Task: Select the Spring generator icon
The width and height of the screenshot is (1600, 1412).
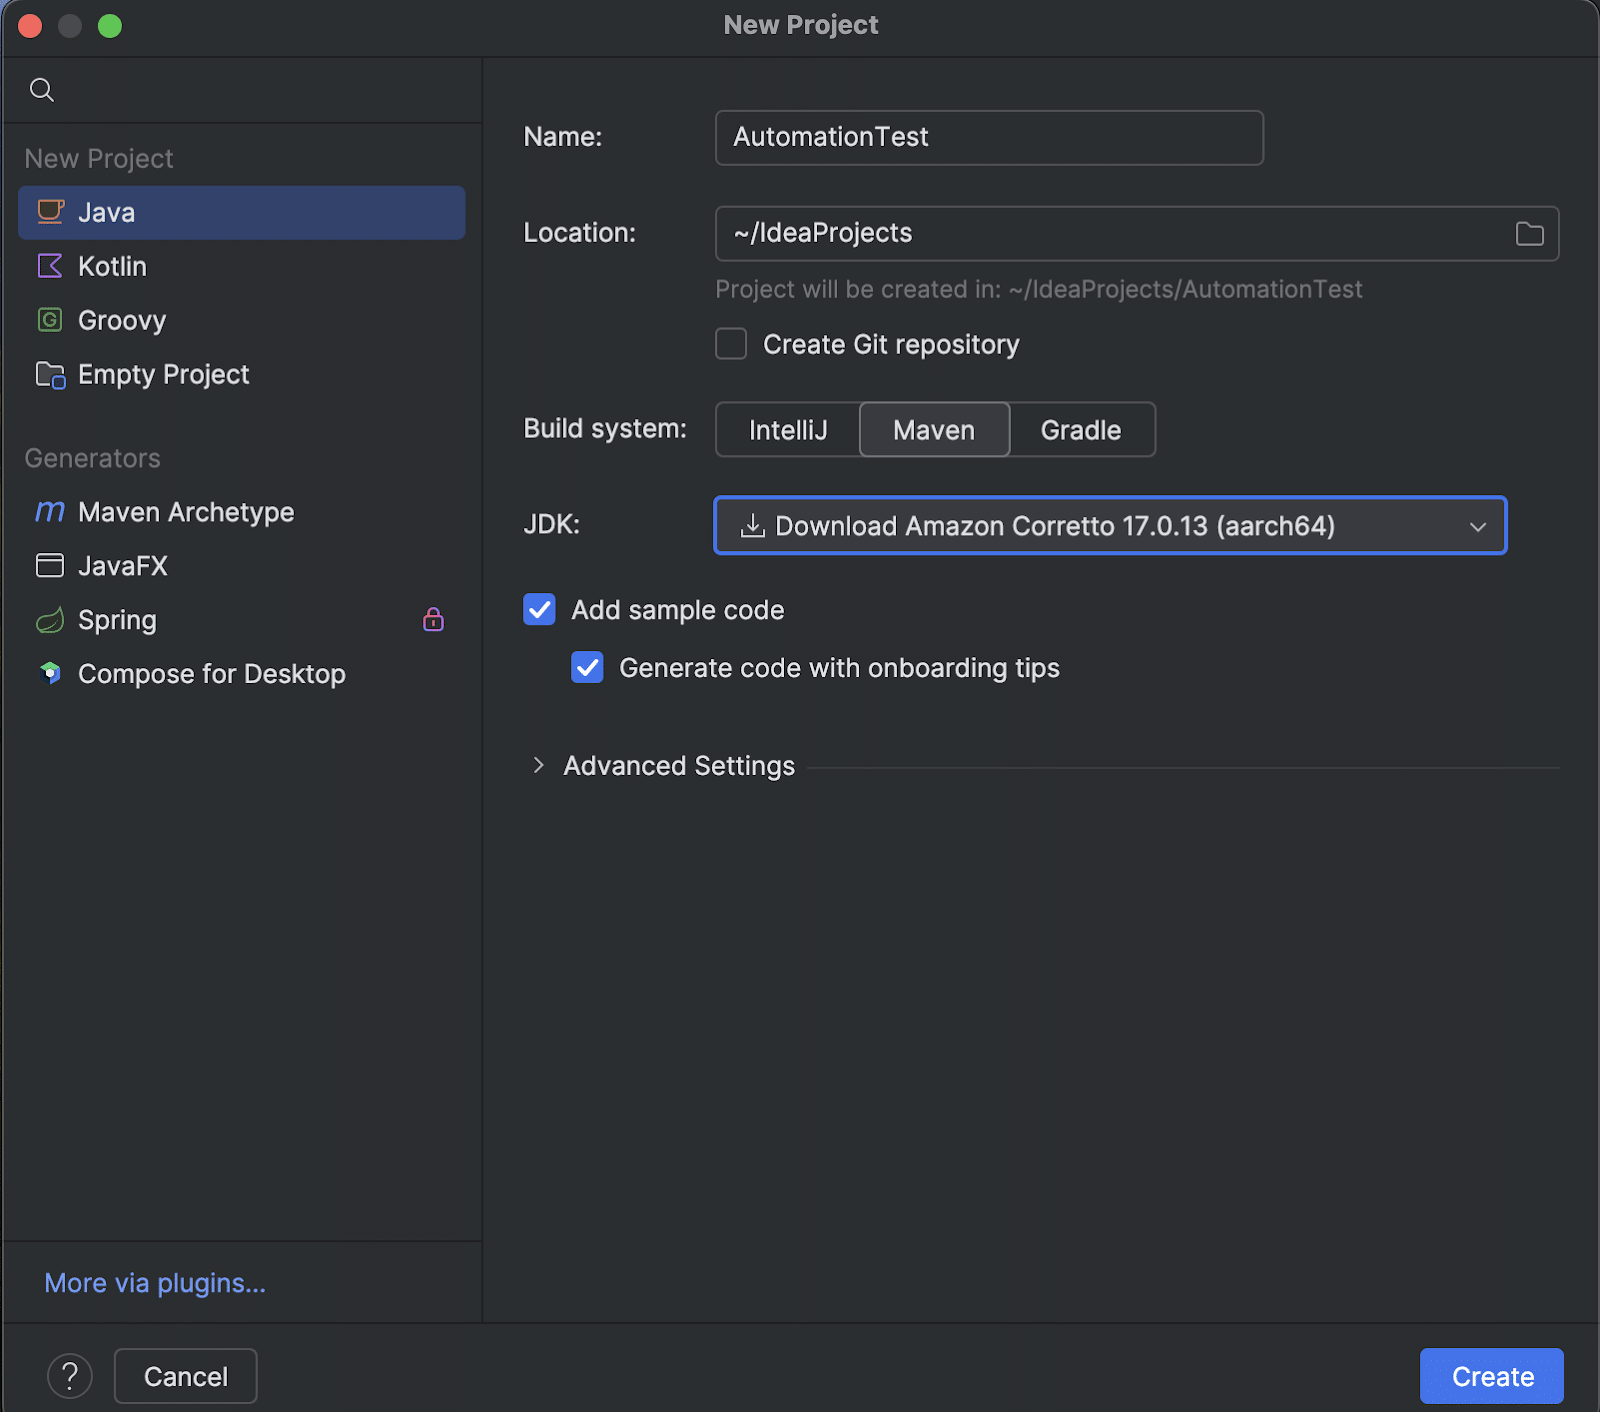Action: pos(50,620)
